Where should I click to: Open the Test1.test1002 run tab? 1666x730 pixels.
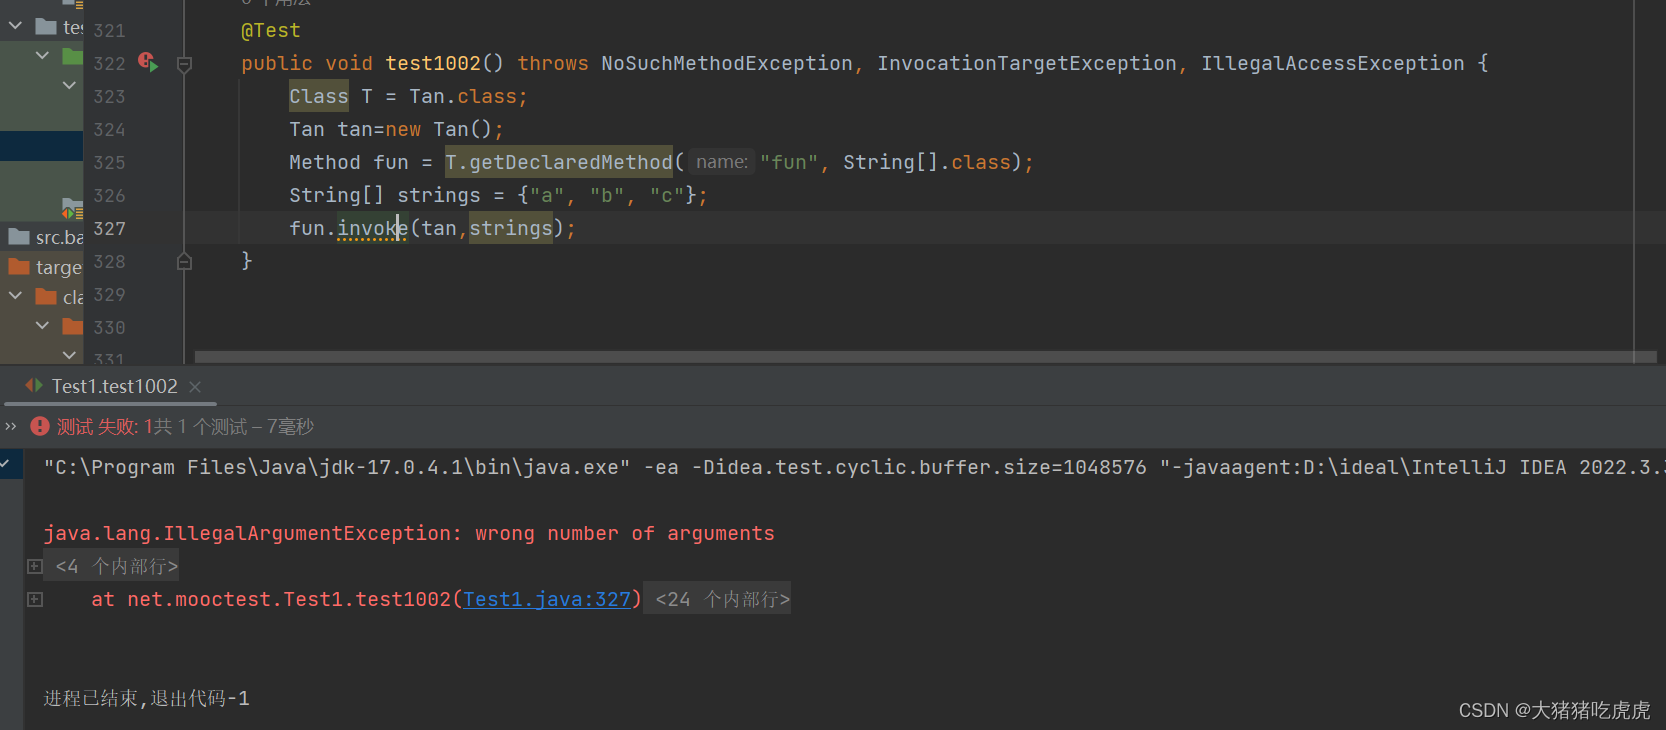click(x=114, y=386)
